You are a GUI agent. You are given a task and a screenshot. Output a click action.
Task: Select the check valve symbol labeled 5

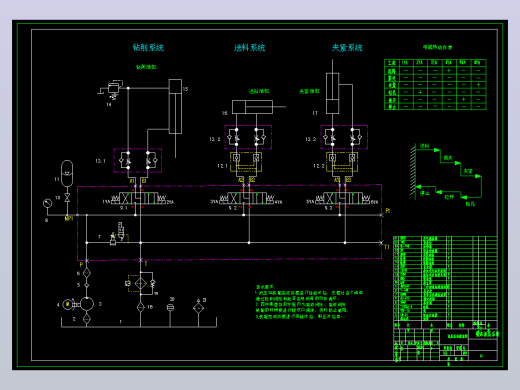(87, 285)
